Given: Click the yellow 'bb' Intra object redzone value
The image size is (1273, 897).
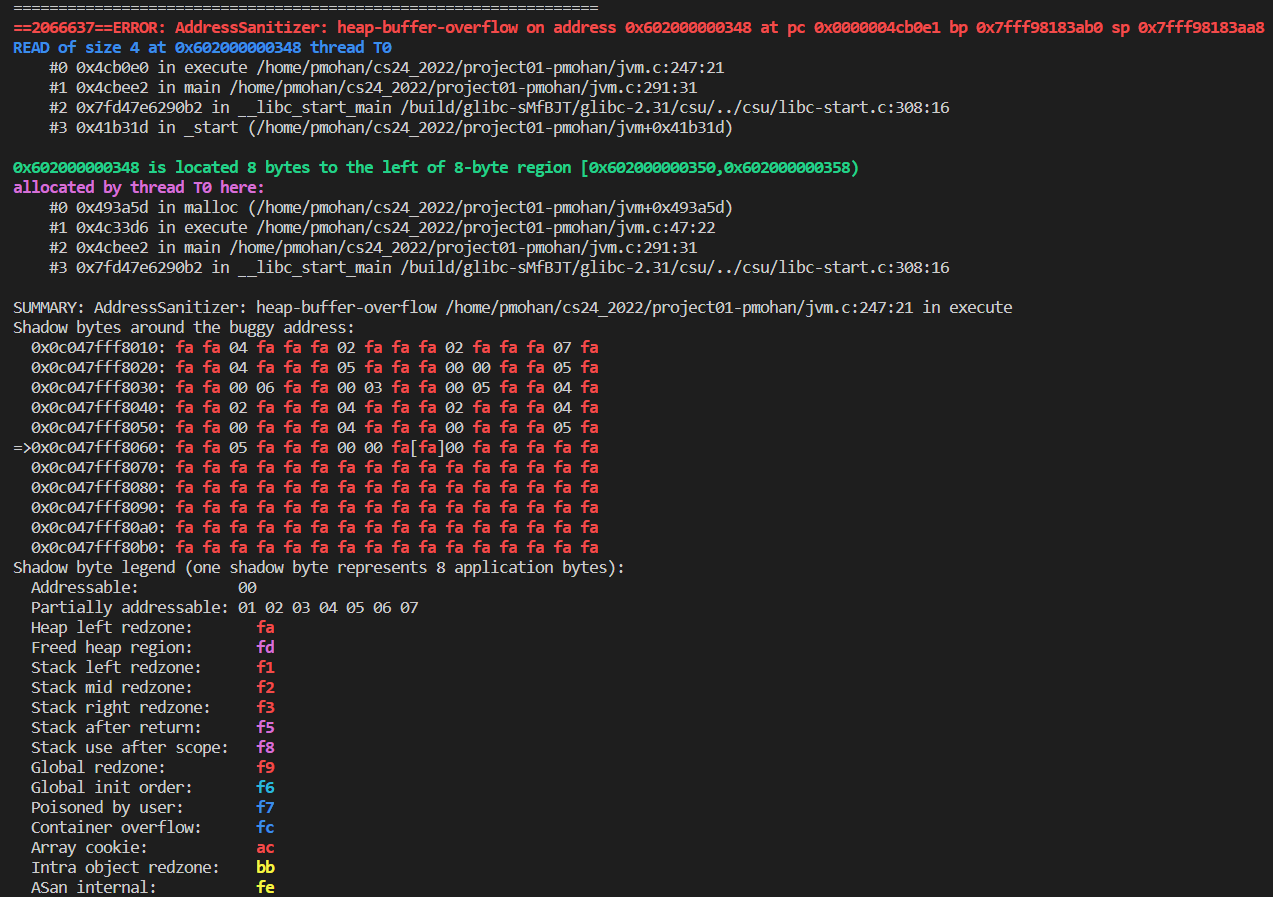Looking at the screenshot, I should (x=265, y=867).
